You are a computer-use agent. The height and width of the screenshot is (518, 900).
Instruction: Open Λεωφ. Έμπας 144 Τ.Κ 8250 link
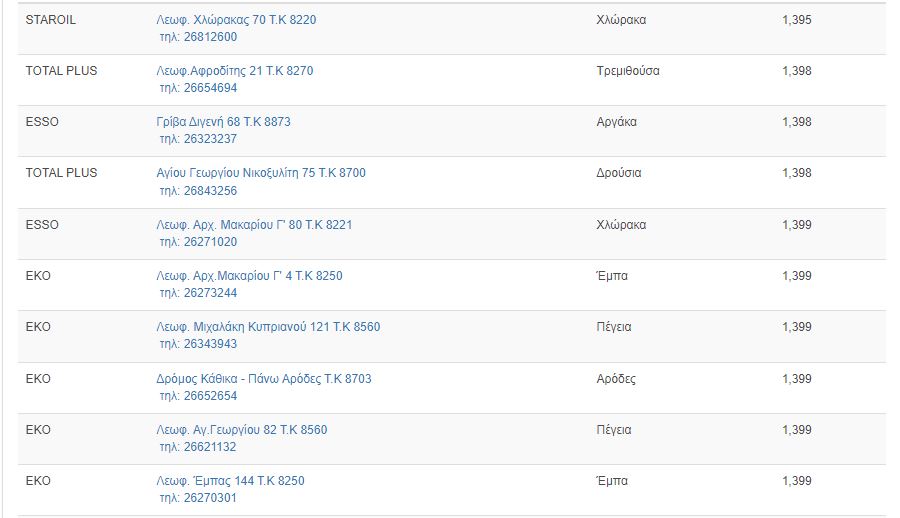tap(230, 481)
